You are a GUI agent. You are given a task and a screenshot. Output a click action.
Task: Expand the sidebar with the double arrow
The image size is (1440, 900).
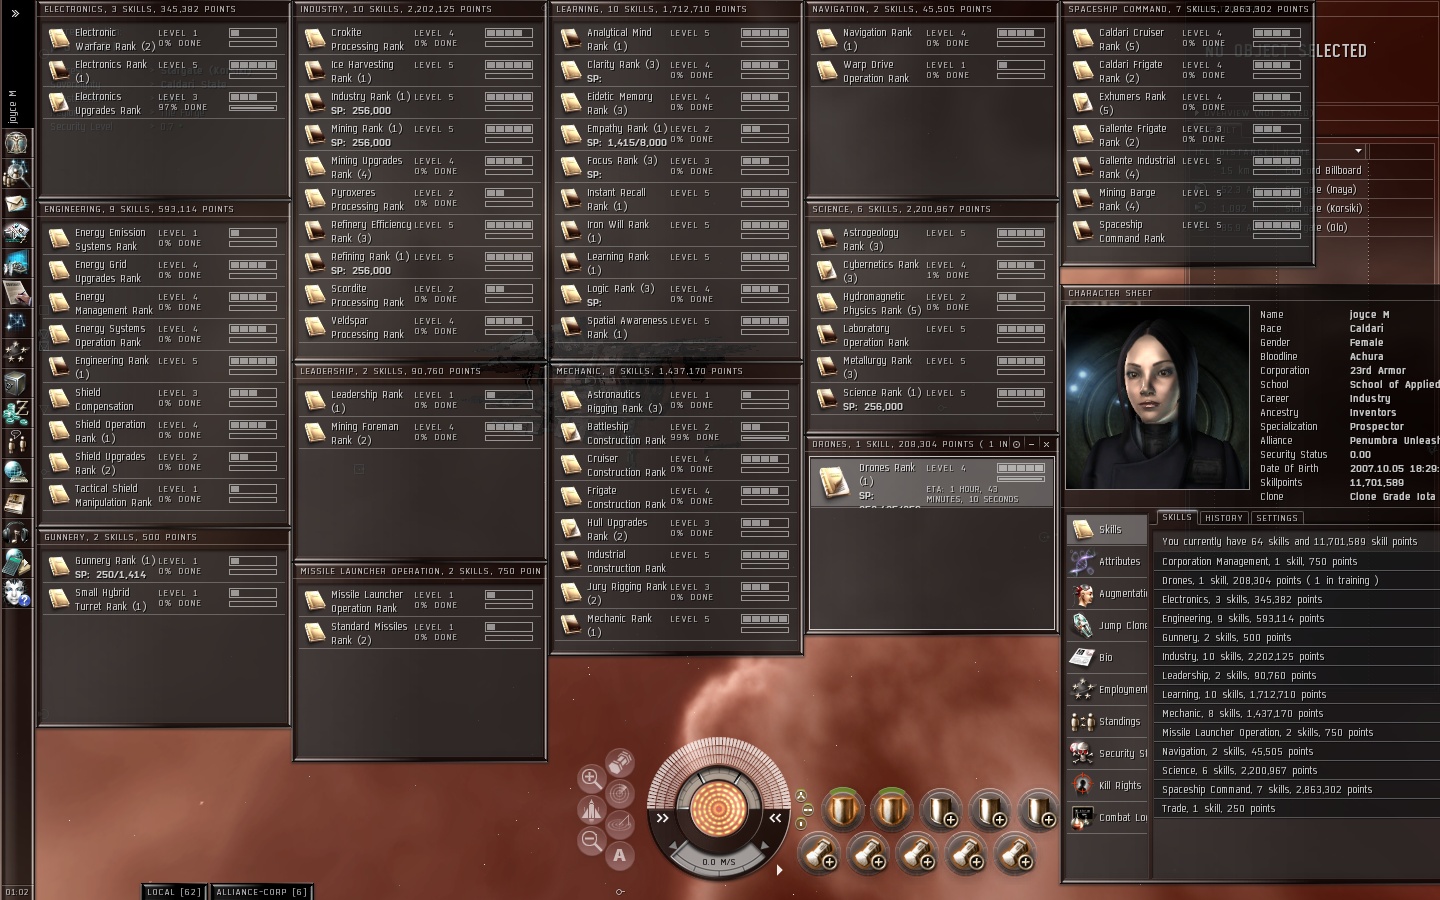(15, 13)
